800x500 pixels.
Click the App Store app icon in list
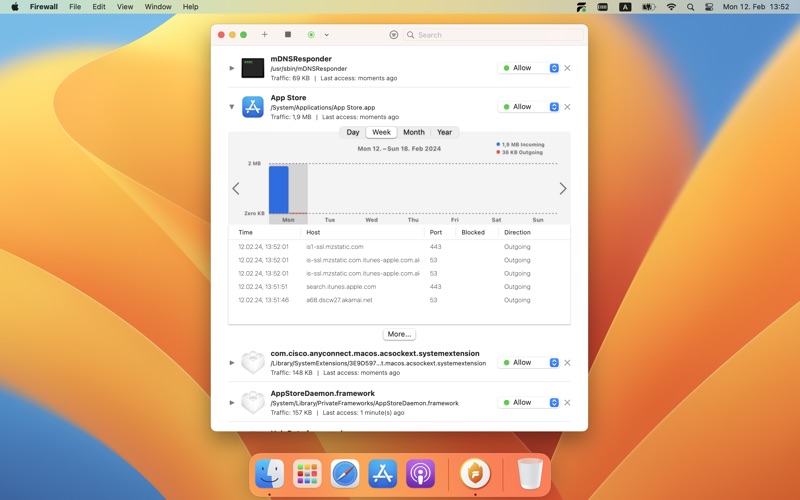click(253, 107)
